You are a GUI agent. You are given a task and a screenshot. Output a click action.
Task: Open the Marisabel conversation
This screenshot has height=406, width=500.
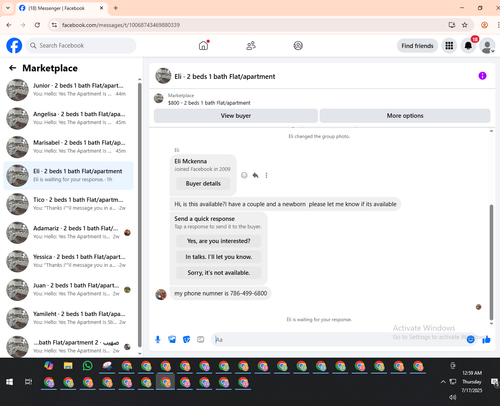68,147
